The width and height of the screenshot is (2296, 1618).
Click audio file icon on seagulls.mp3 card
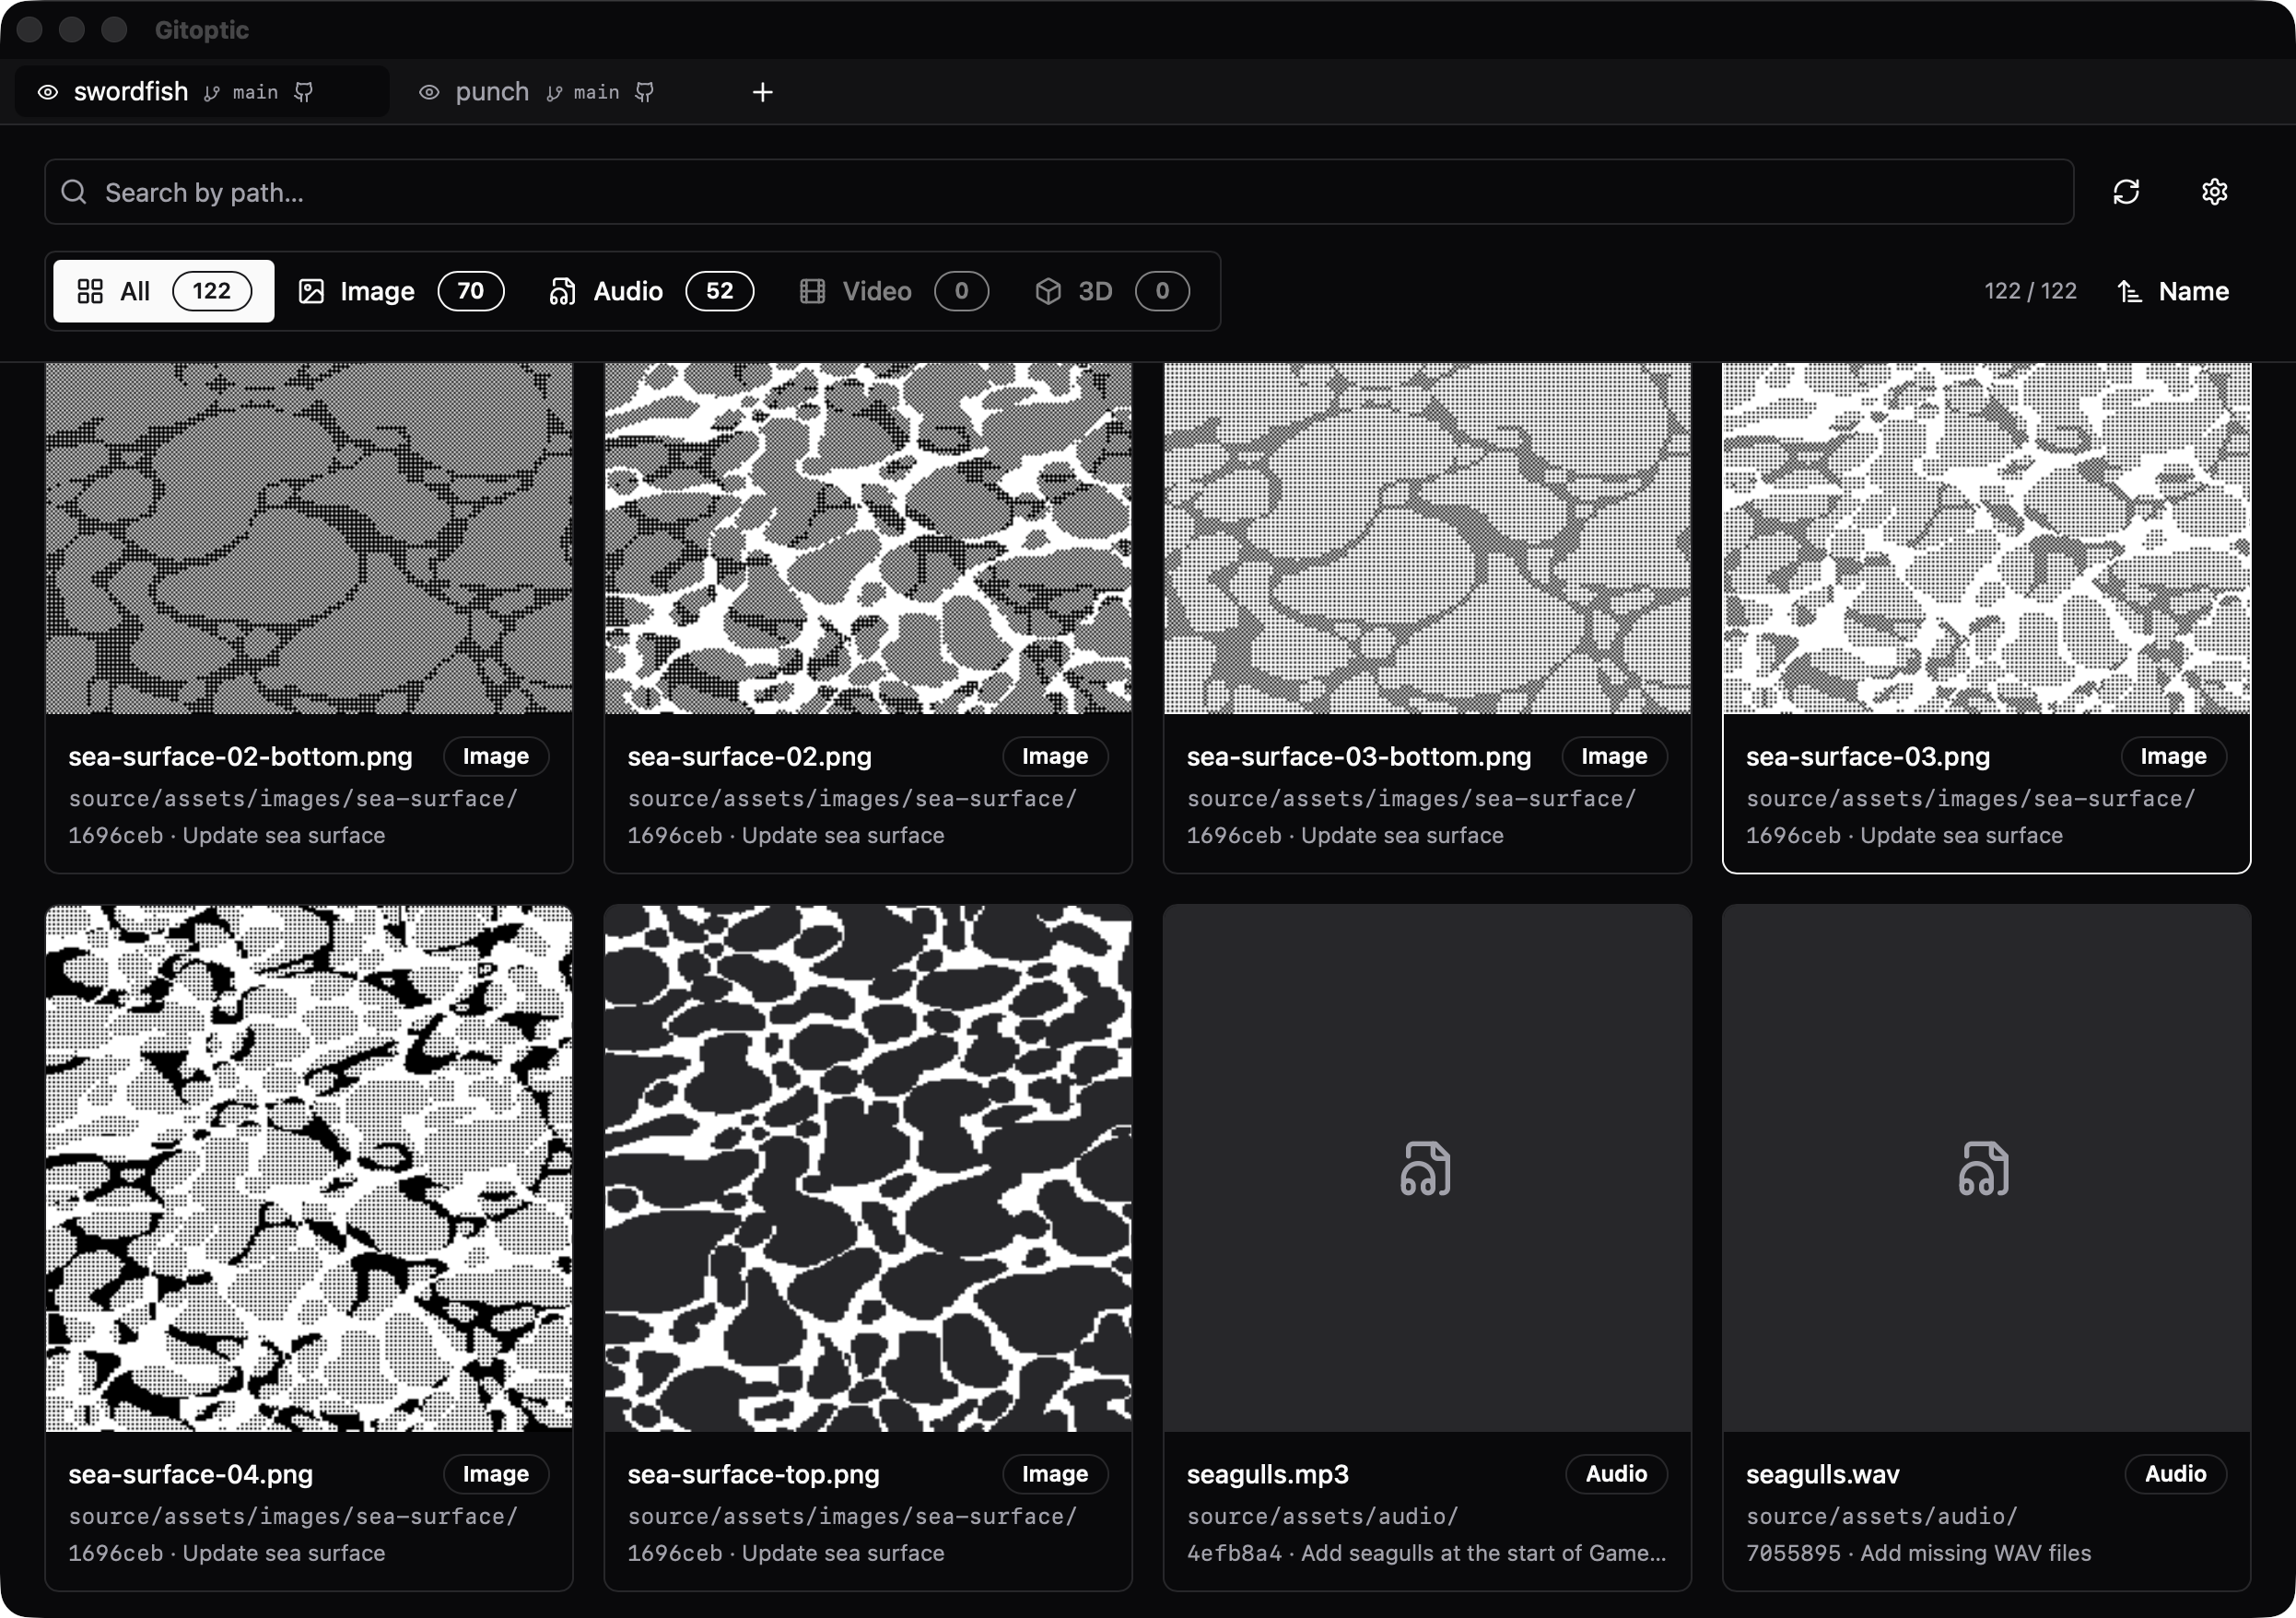tap(1426, 1168)
